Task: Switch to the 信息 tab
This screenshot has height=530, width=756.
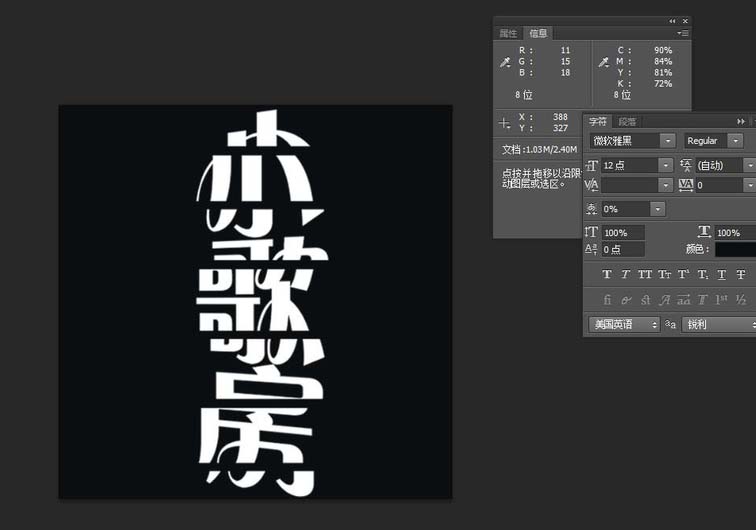Action: [x=538, y=33]
